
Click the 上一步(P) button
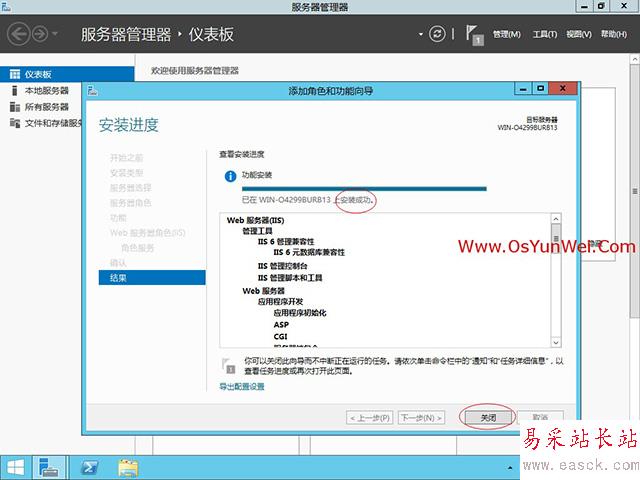point(370,418)
